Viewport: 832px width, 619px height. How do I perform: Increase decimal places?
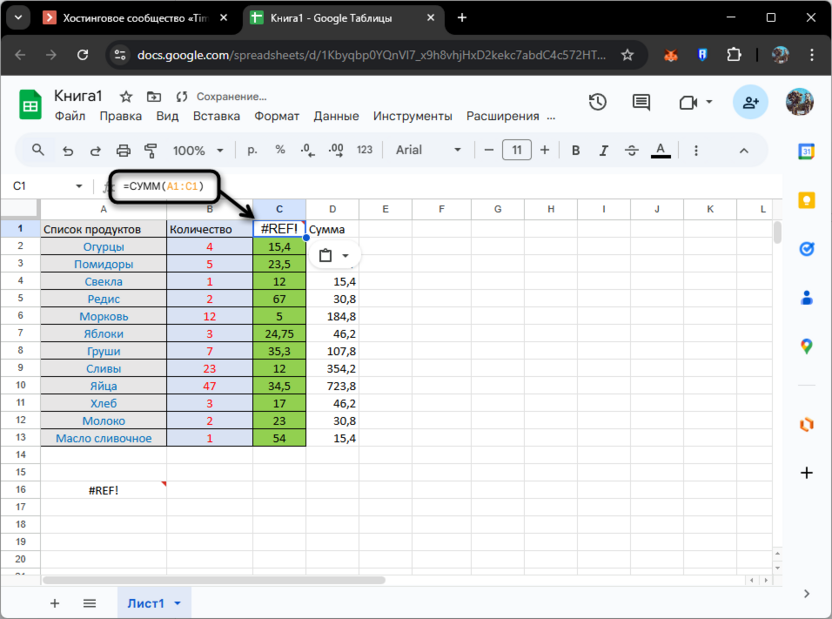point(336,150)
